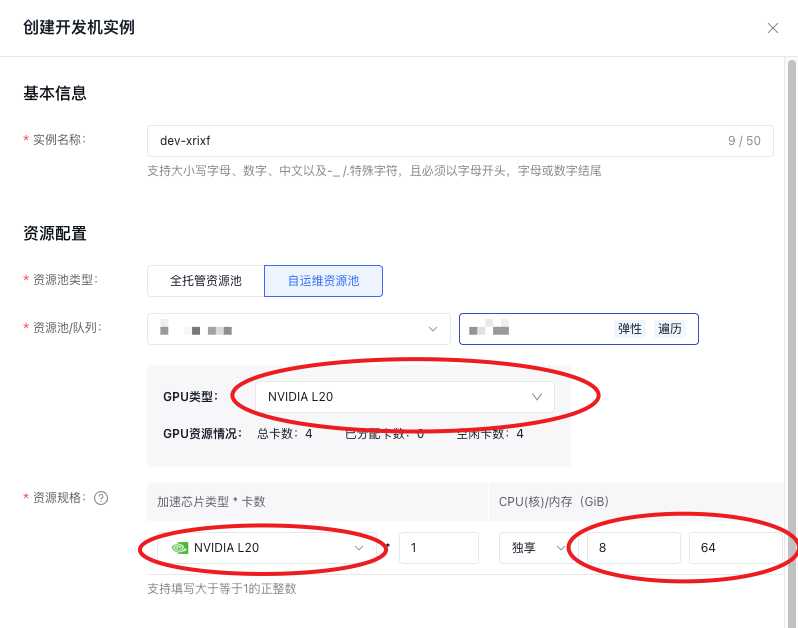Click the NVIDIA logo in chip selector
This screenshot has height=628, width=798.
[180, 548]
